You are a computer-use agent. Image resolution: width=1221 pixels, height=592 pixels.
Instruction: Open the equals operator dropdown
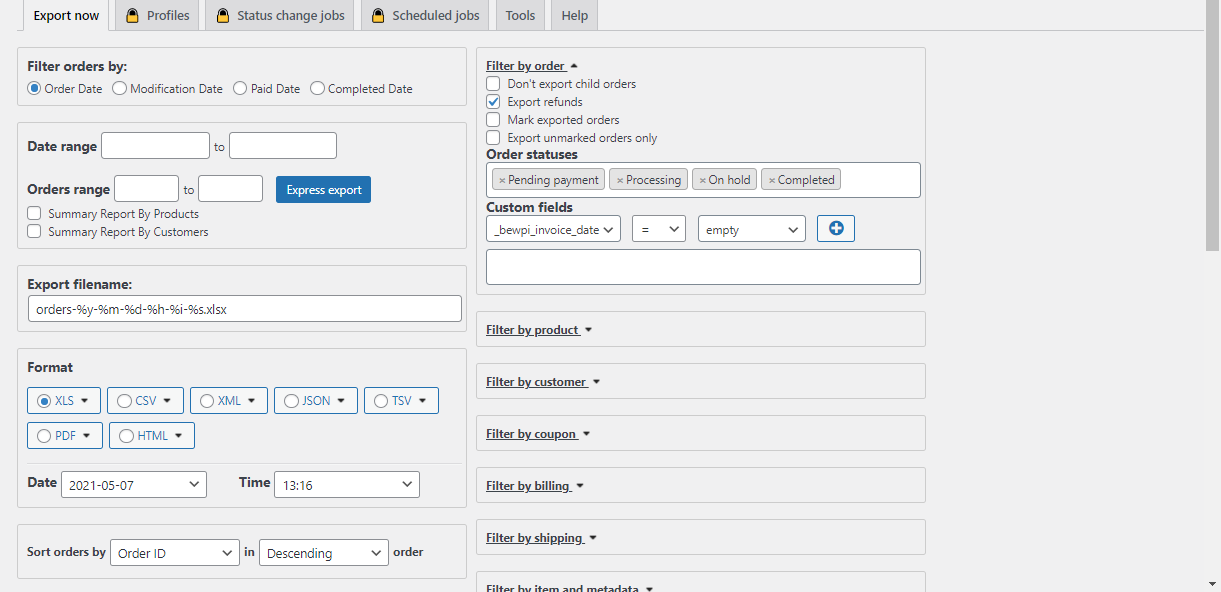(x=658, y=229)
